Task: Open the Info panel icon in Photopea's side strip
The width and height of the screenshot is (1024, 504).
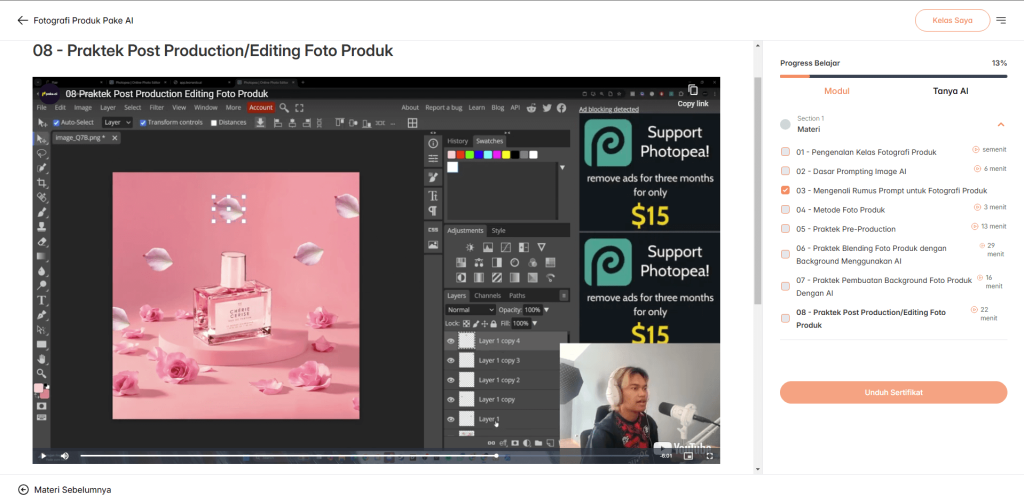Action: click(x=432, y=142)
